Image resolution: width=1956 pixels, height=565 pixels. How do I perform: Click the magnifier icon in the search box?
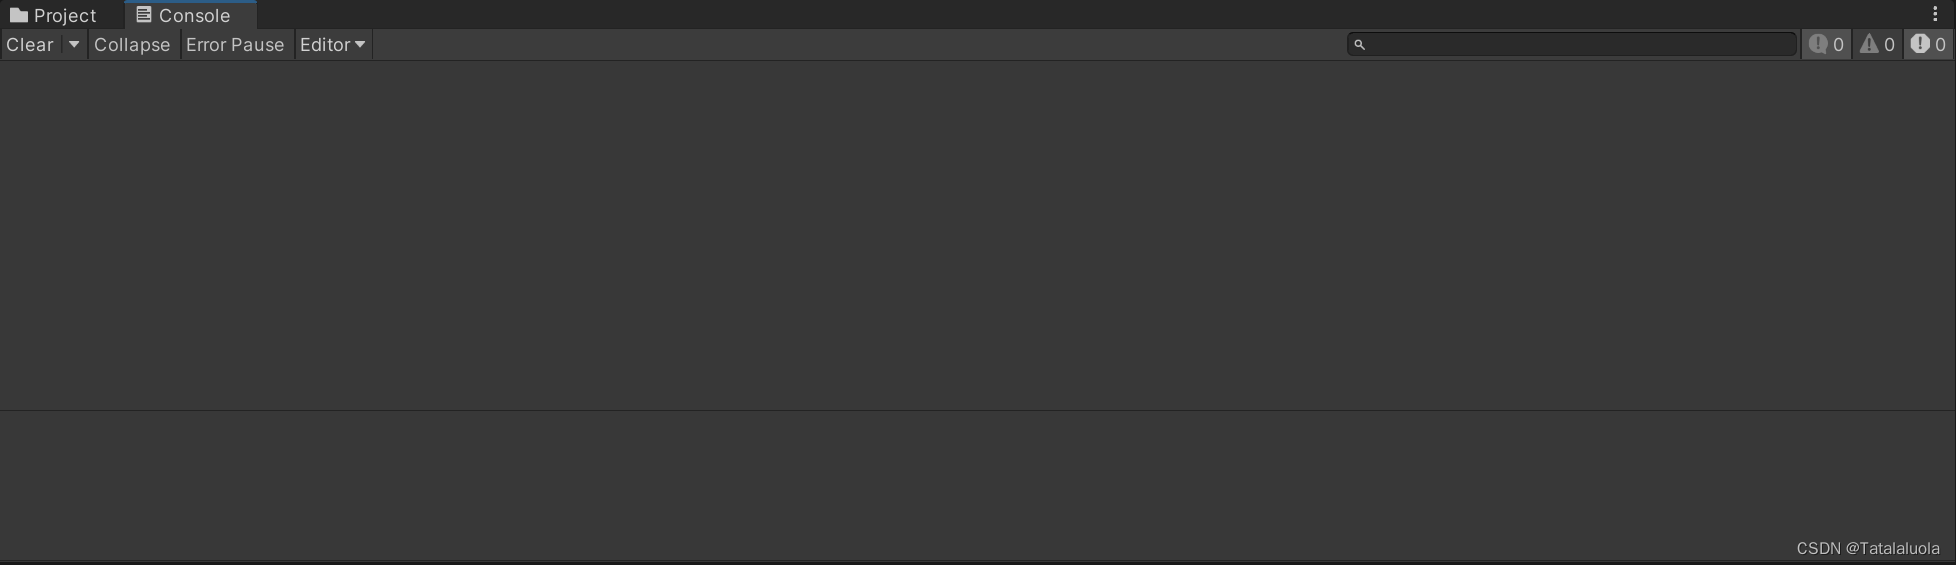tap(1359, 44)
